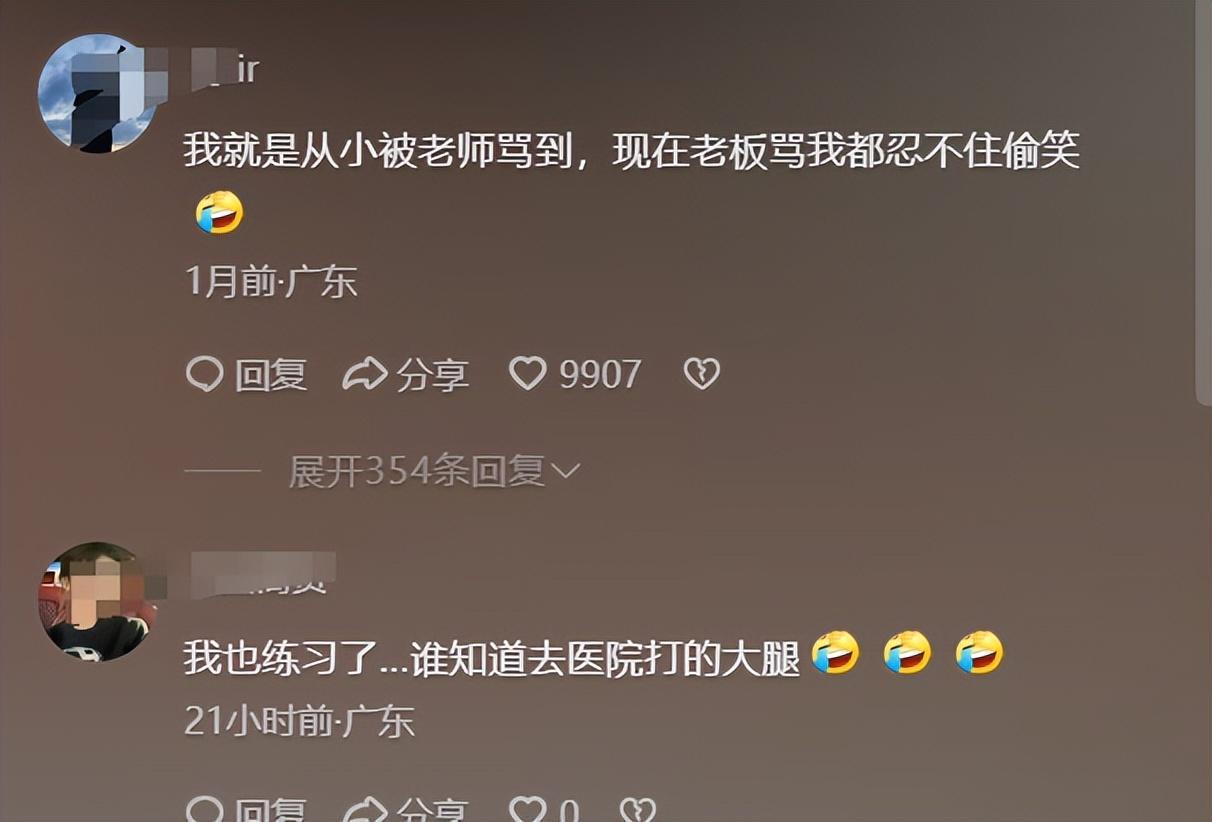Image resolution: width=1212 pixels, height=822 pixels.
Task: Dislike the first comment via broken heart
Action: [x=701, y=374]
